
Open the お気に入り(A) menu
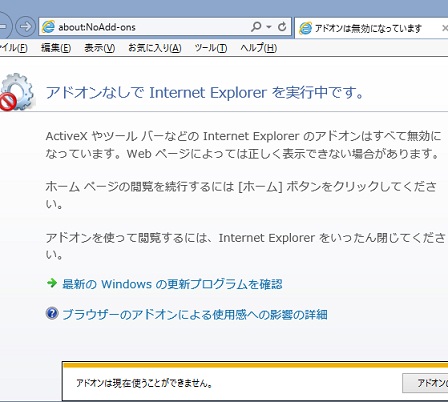[x=155, y=48]
